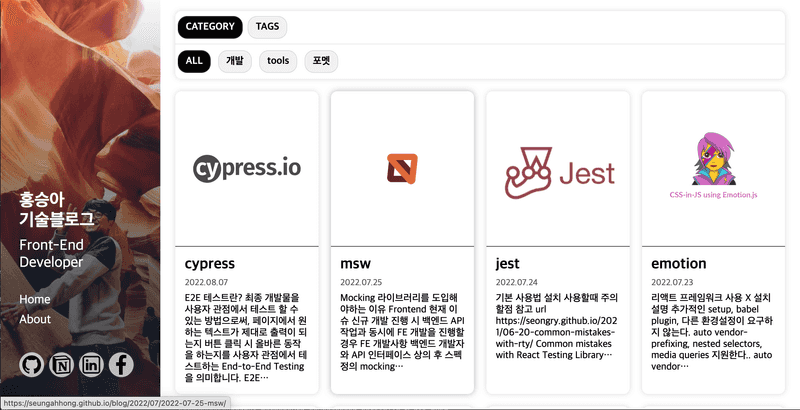Open the Notion page icon
This screenshot has height=410, width=800.
tap(61, 365)
